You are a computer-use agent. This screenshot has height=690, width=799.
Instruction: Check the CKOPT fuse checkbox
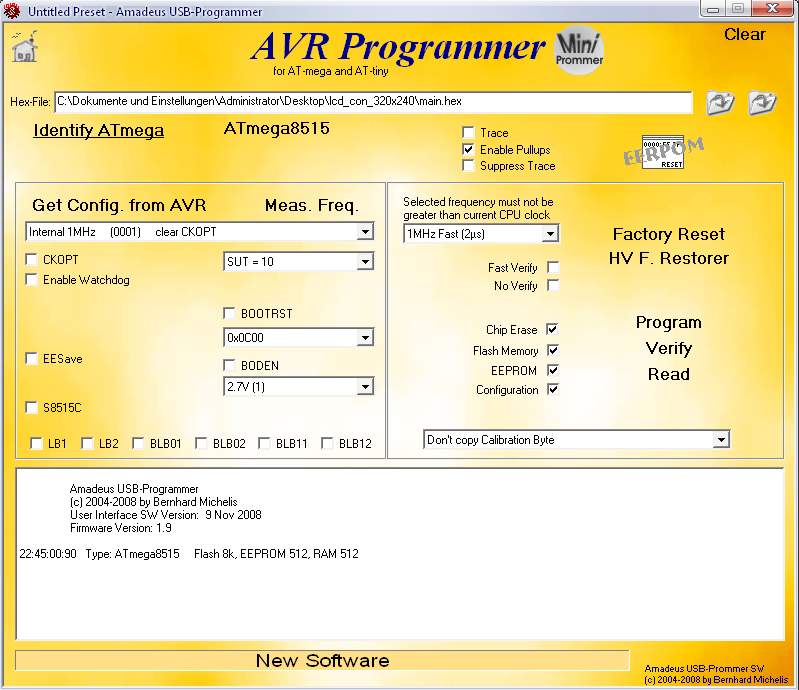[32, 259]
